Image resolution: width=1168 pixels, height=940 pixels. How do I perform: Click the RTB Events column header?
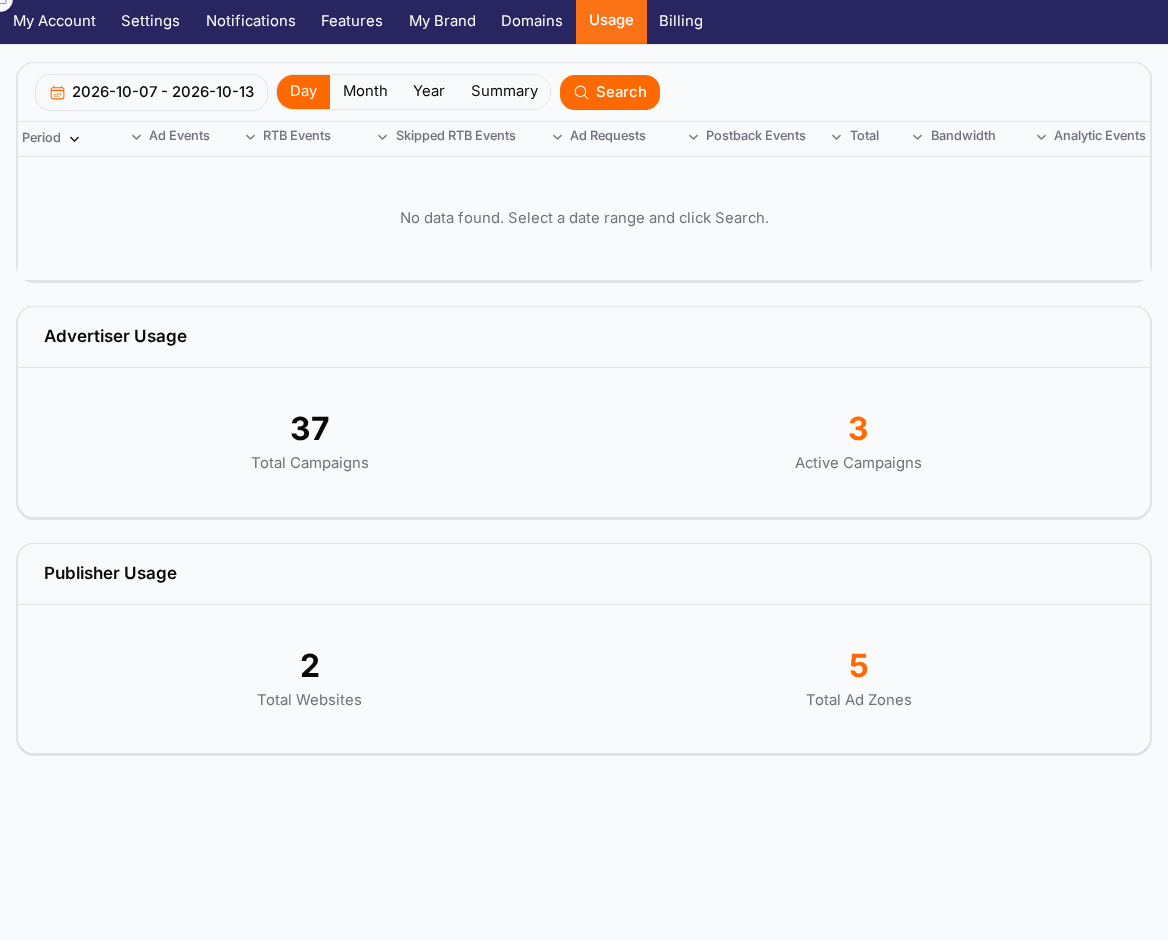(x=296, y=136)
